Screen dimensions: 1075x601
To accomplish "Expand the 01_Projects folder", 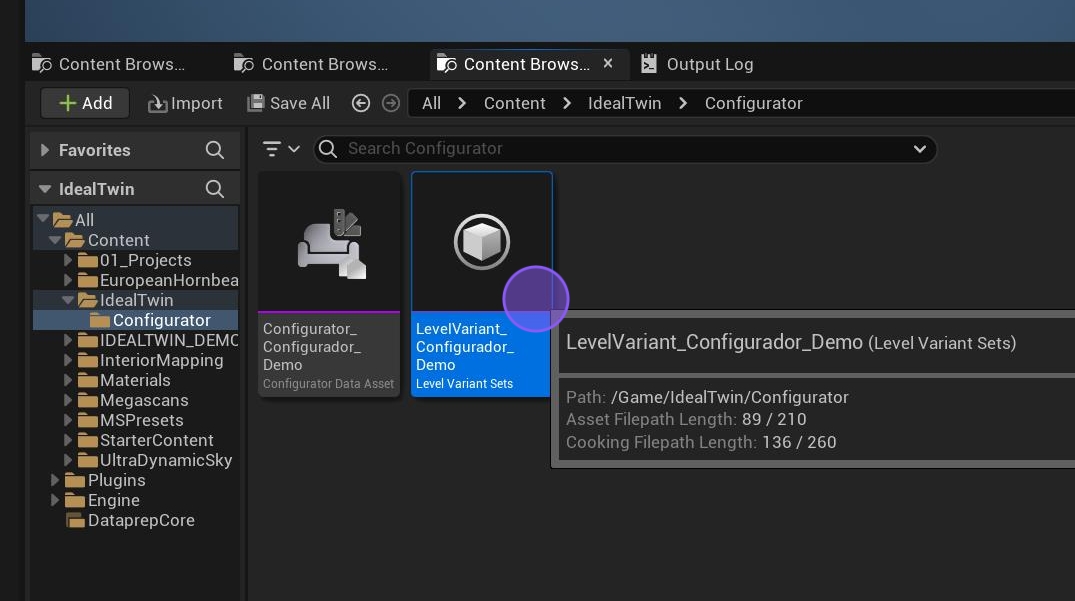I will 67,260.
